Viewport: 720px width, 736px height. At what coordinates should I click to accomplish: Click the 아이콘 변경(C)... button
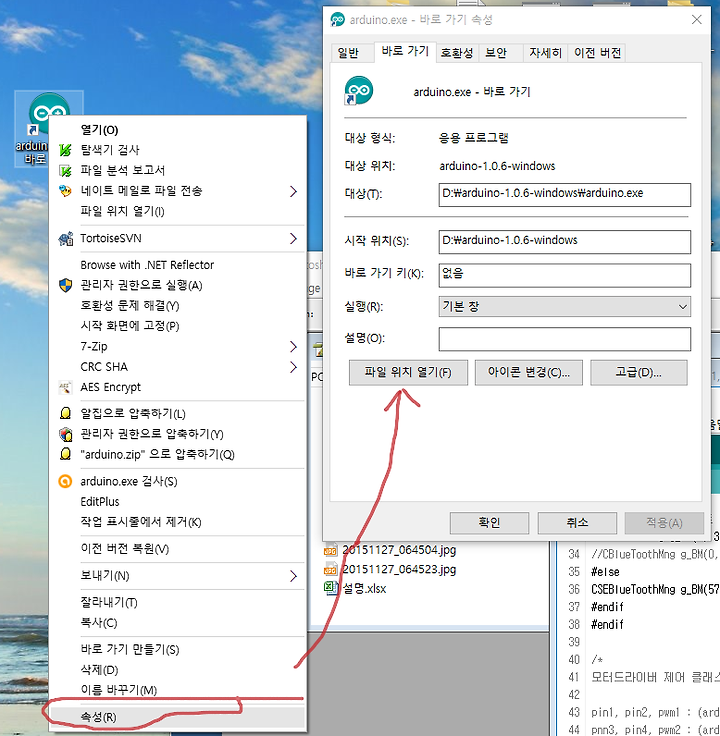pyautogui.click(x=529, y=373)
